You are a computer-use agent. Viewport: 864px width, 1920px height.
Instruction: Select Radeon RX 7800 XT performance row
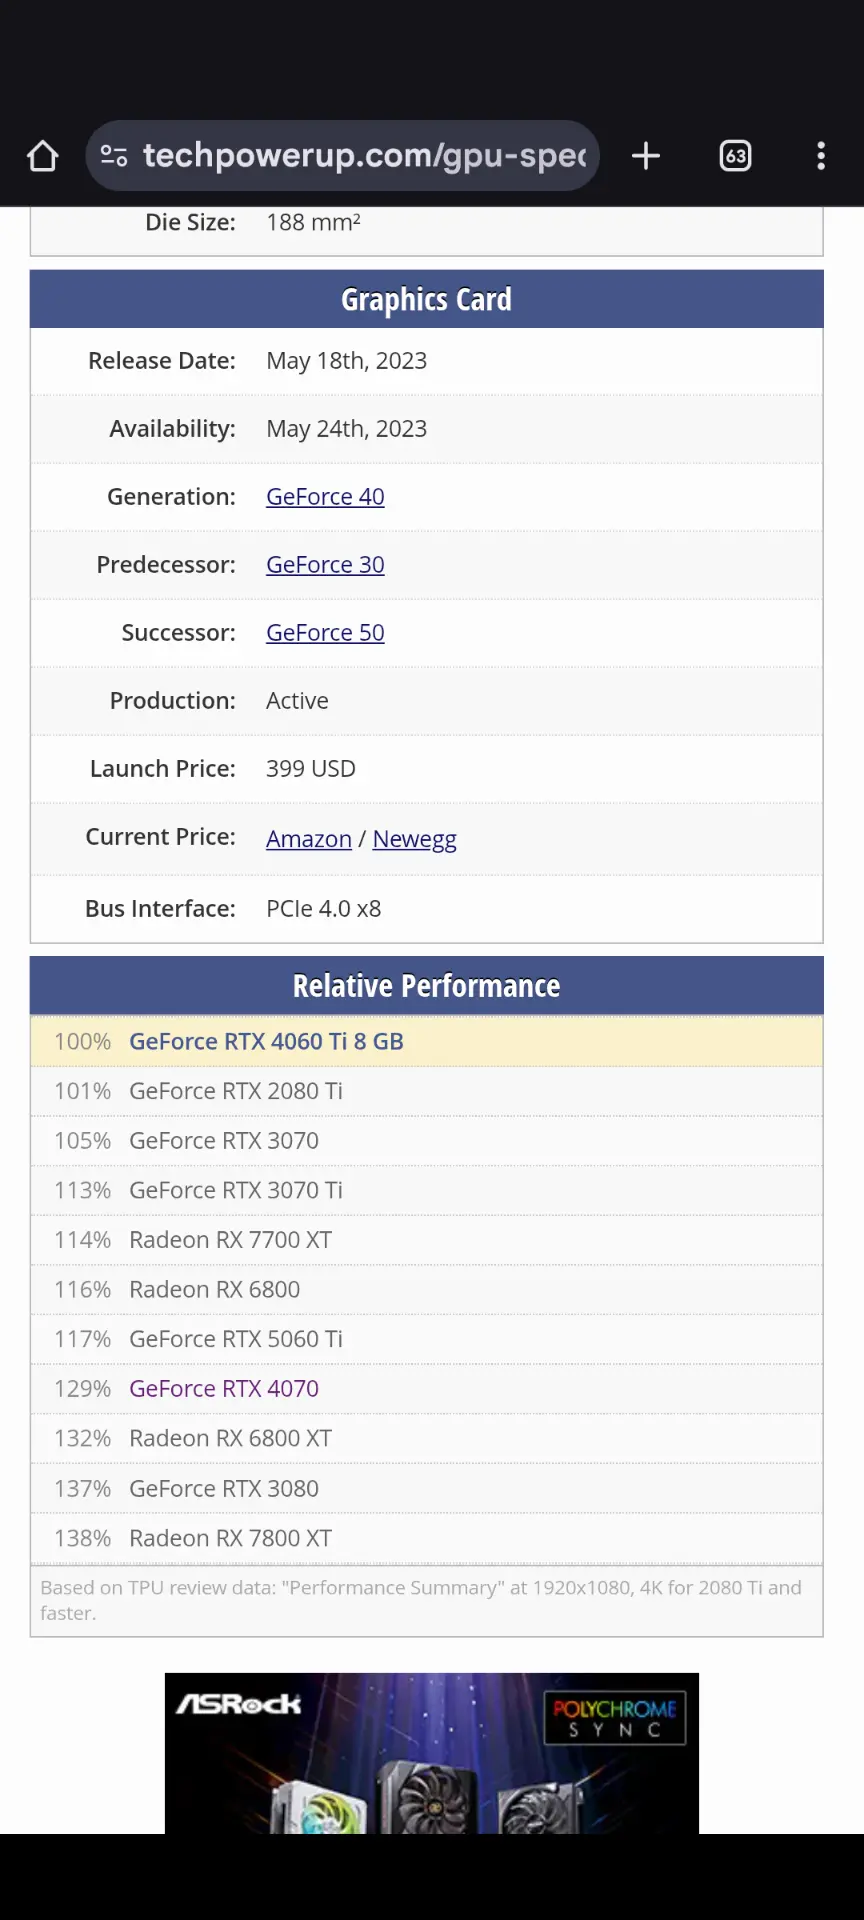point(427,1539)
